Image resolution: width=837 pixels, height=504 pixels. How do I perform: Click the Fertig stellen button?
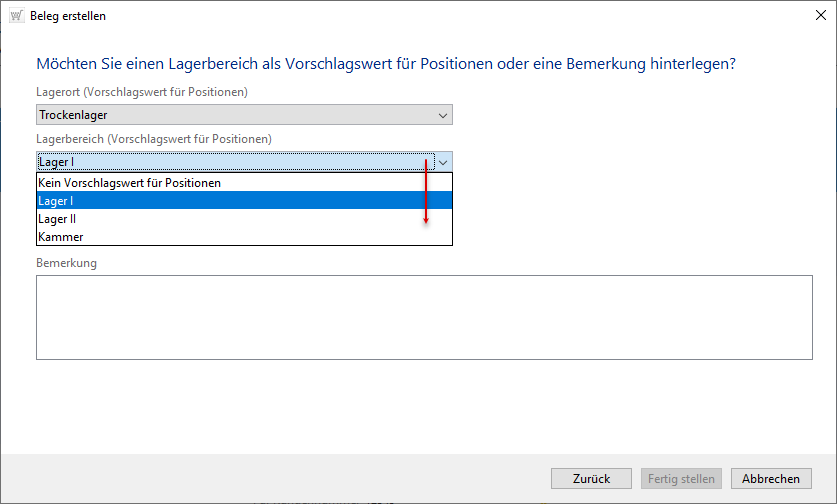(680, 479)
